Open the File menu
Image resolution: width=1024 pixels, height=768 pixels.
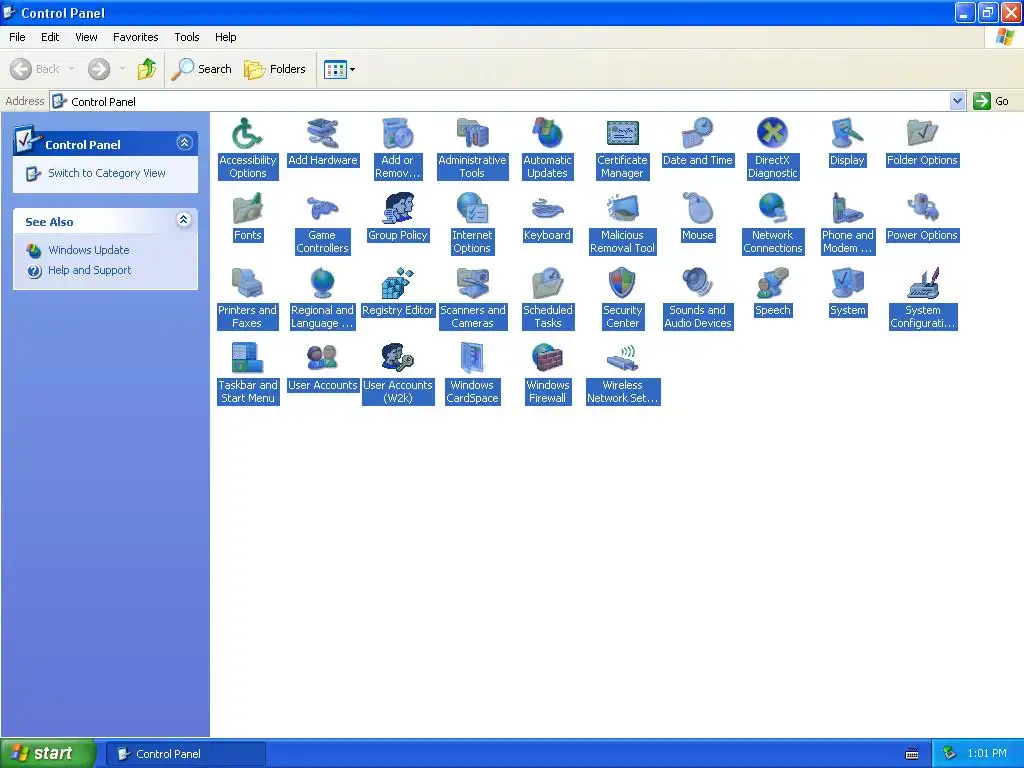coord(17,37)
